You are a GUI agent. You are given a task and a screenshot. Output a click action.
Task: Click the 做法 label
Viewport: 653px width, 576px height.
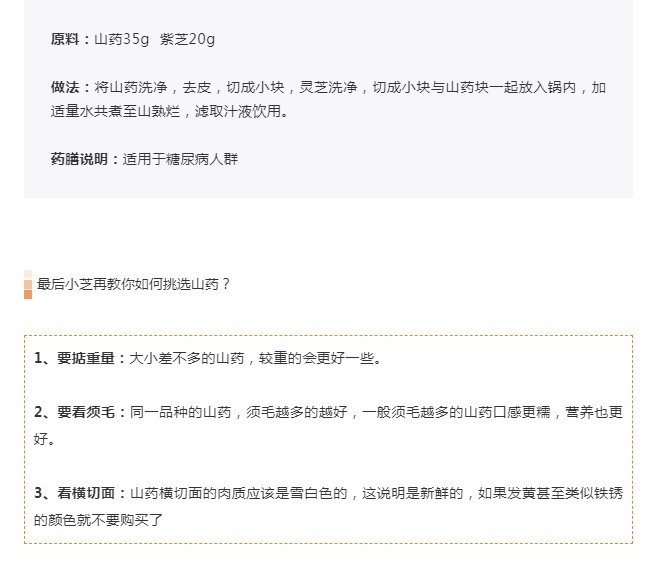[x=65, y=87]
